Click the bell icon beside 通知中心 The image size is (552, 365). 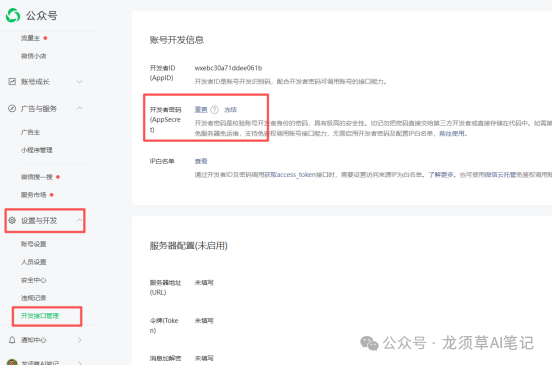coord(12,340)
